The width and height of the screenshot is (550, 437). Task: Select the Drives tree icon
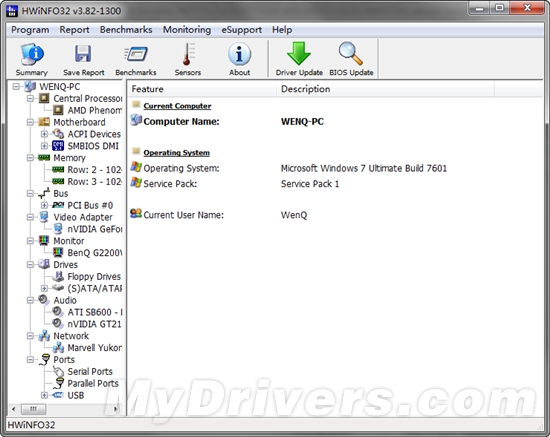44,264
